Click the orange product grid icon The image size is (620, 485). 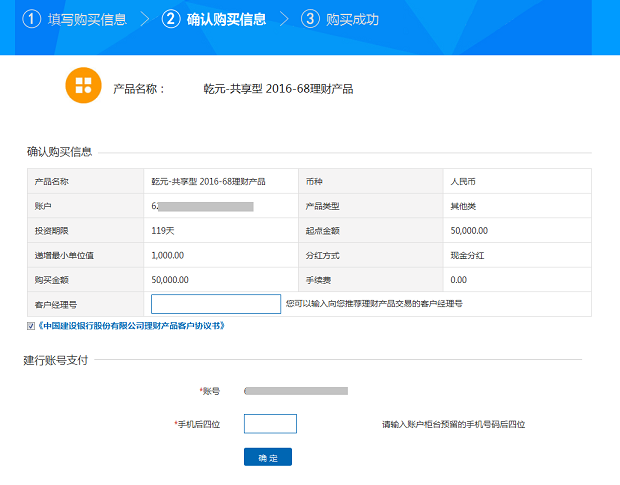84,85
